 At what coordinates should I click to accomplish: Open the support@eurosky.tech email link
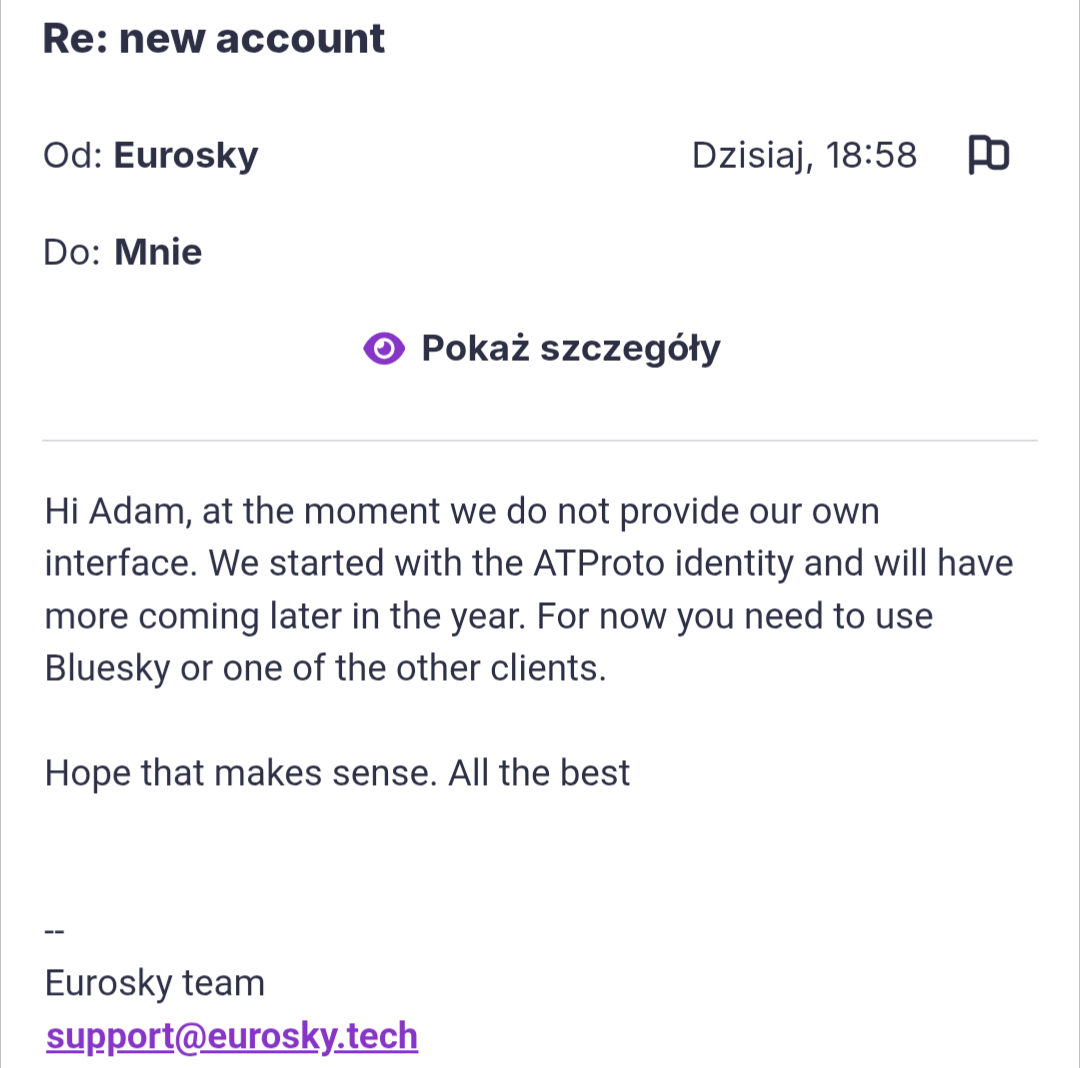click(232, 1036)
